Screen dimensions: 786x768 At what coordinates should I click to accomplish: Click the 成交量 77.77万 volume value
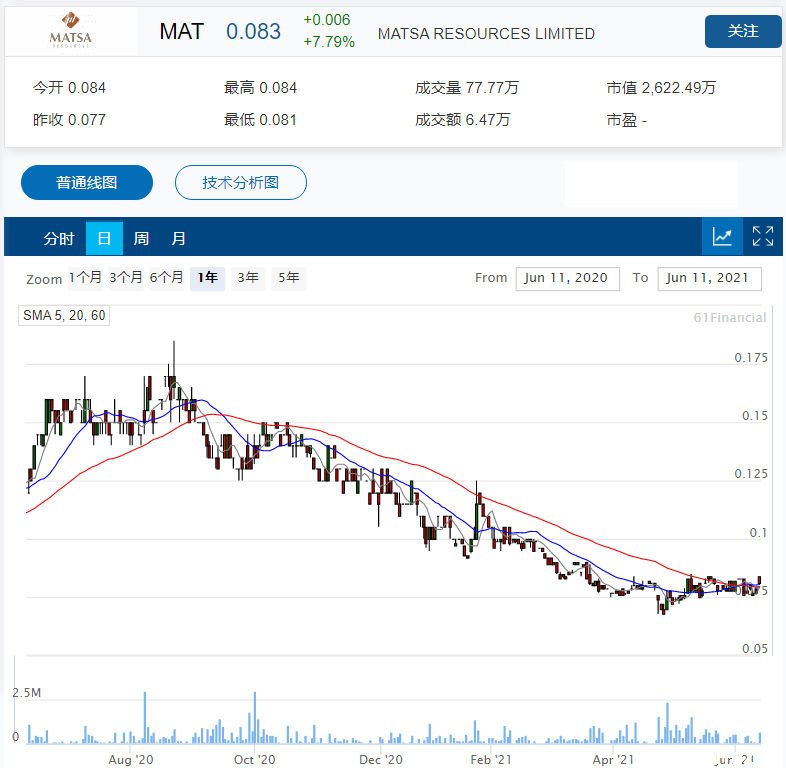pos(467,88)
